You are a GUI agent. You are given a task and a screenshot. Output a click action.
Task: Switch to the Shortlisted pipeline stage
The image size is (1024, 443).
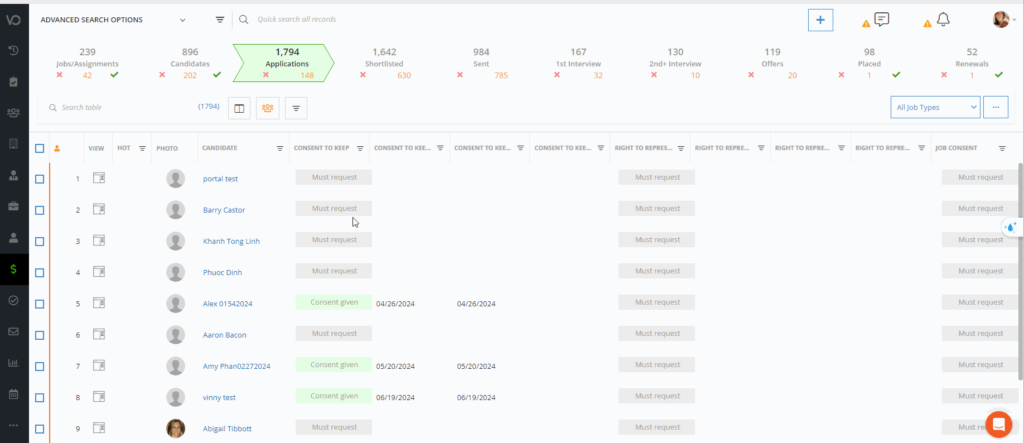click(x=384, y=63)
